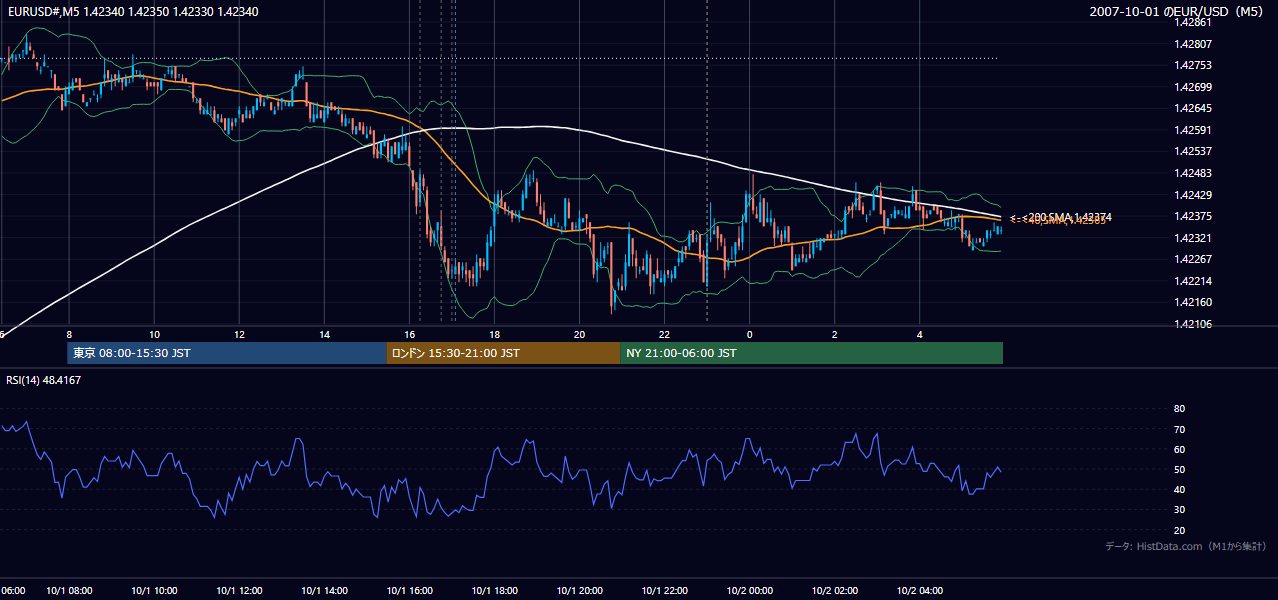Click price axis label 1.42483
Image resolution: width=1278 pixels, height=600 pixels.
pos(1193,173)
